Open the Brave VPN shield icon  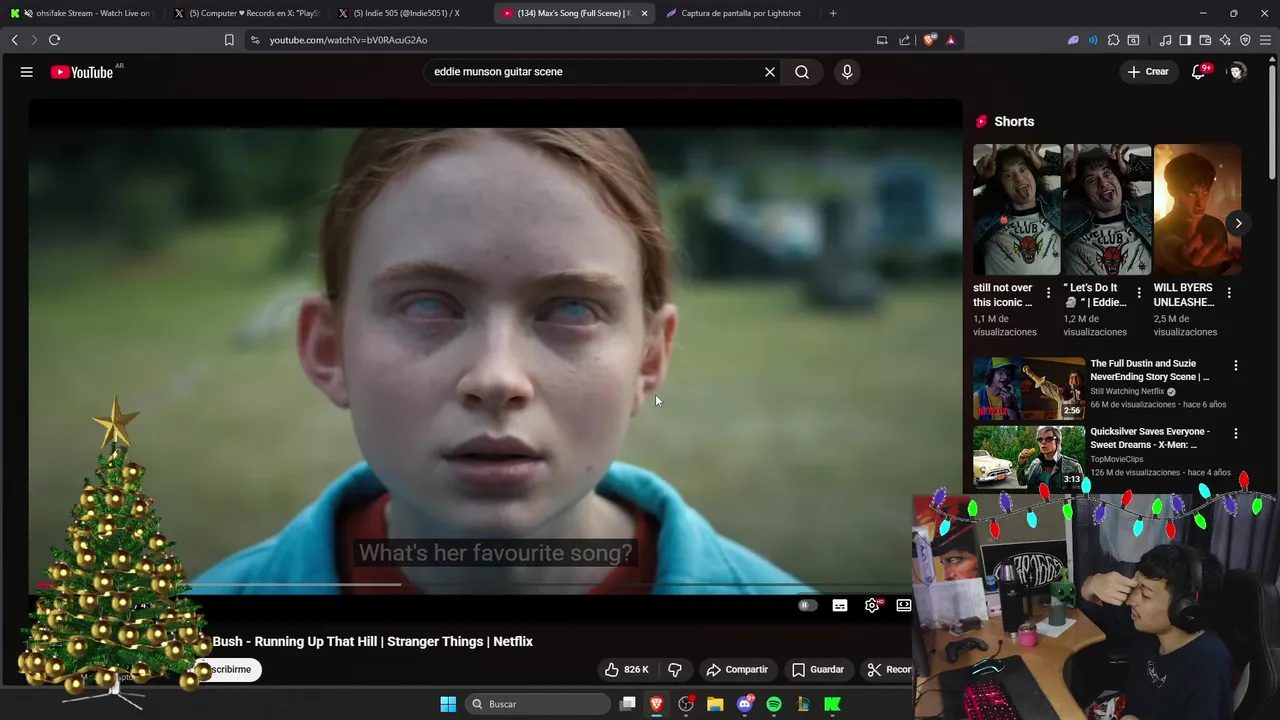(x=1245, y=40)
